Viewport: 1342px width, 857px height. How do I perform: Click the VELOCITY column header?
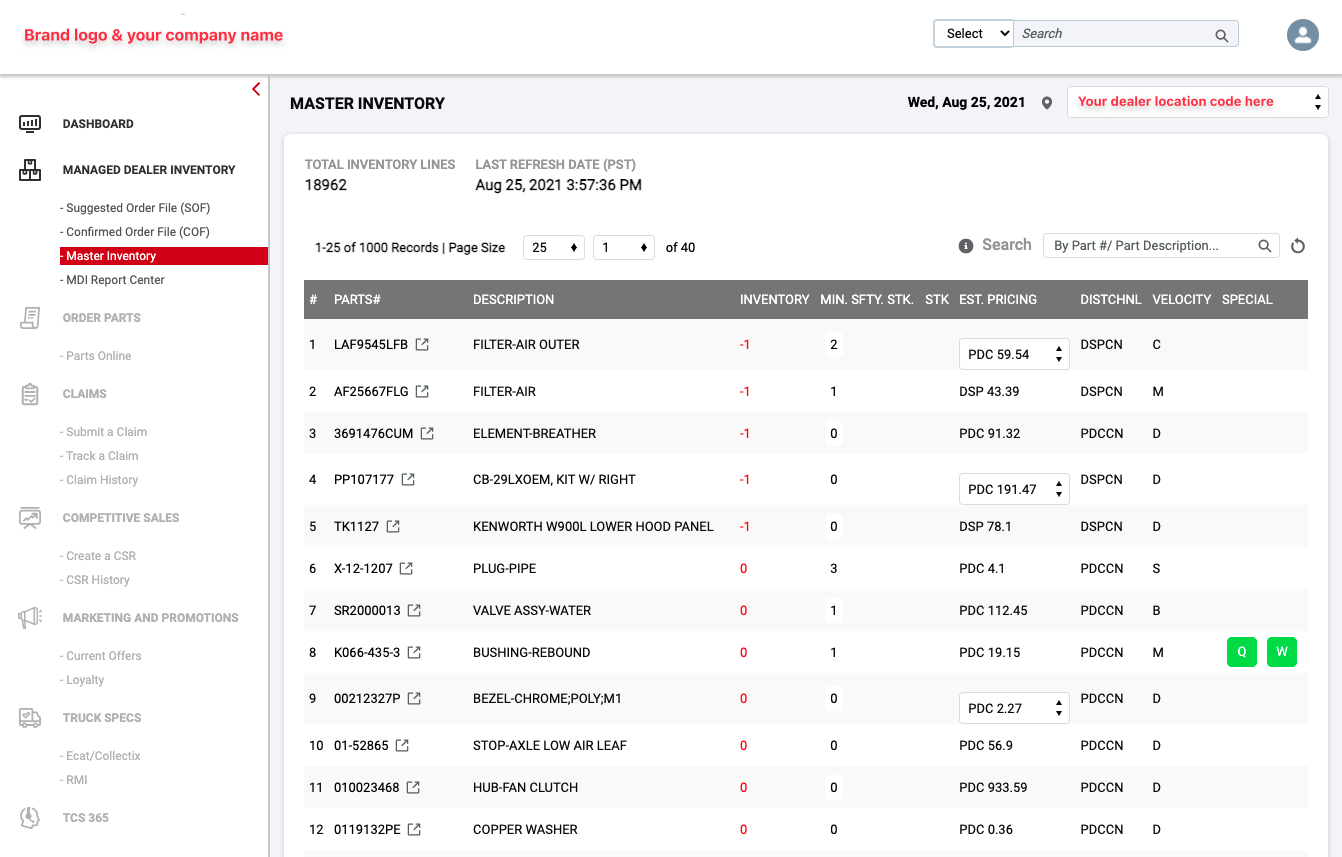(x=1182, y=300)
